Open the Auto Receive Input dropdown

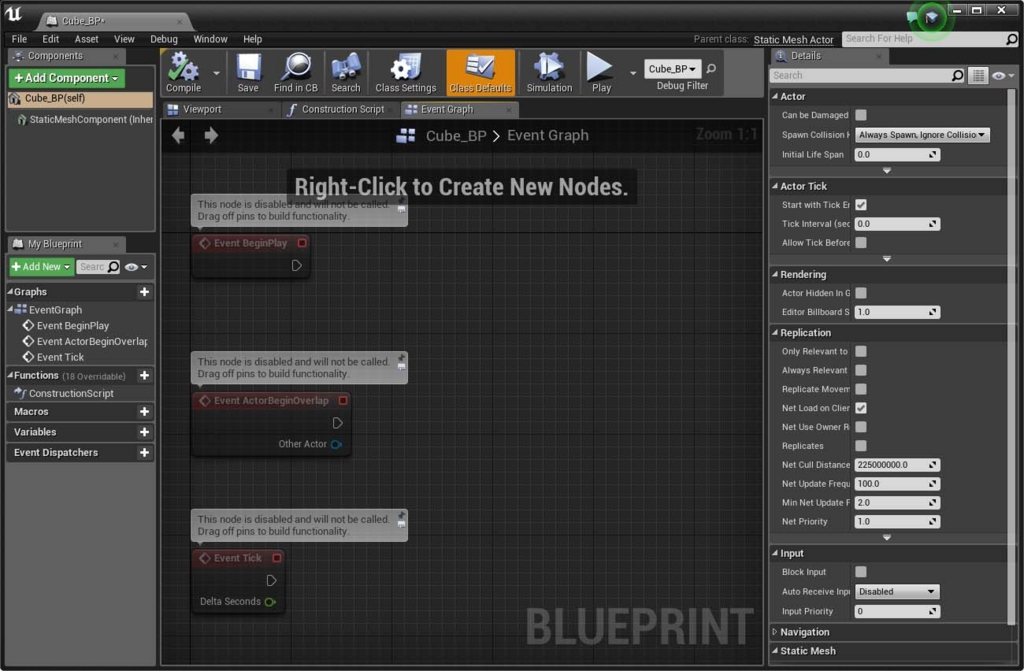897,592
